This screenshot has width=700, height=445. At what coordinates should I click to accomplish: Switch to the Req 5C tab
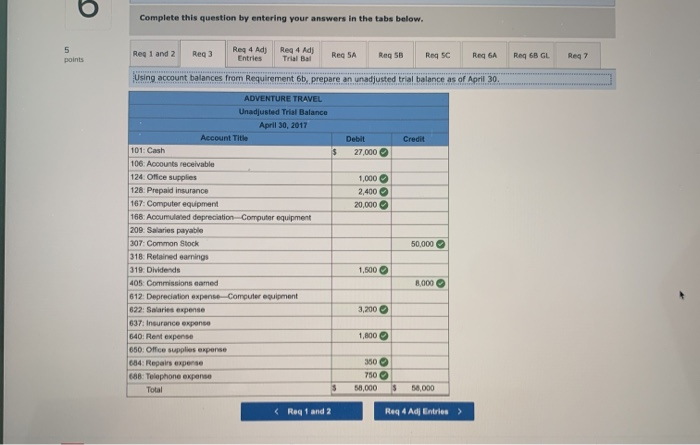click(438, 55)
